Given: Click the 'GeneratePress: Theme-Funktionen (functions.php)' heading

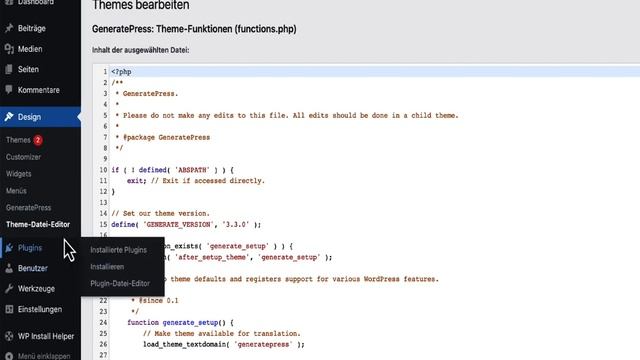Looking at the screenshot, I should (x=194, y=29).
